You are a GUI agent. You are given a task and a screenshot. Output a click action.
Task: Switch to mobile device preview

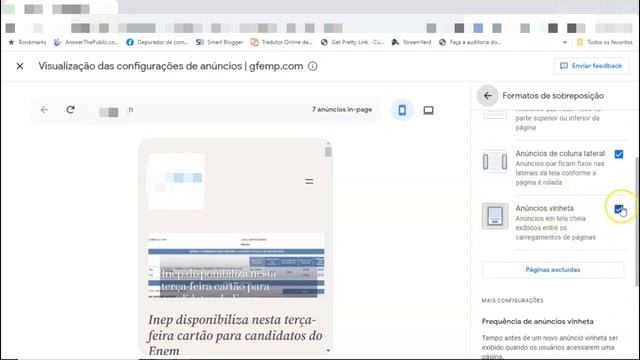pyautogui.click(x=402, y=110)
